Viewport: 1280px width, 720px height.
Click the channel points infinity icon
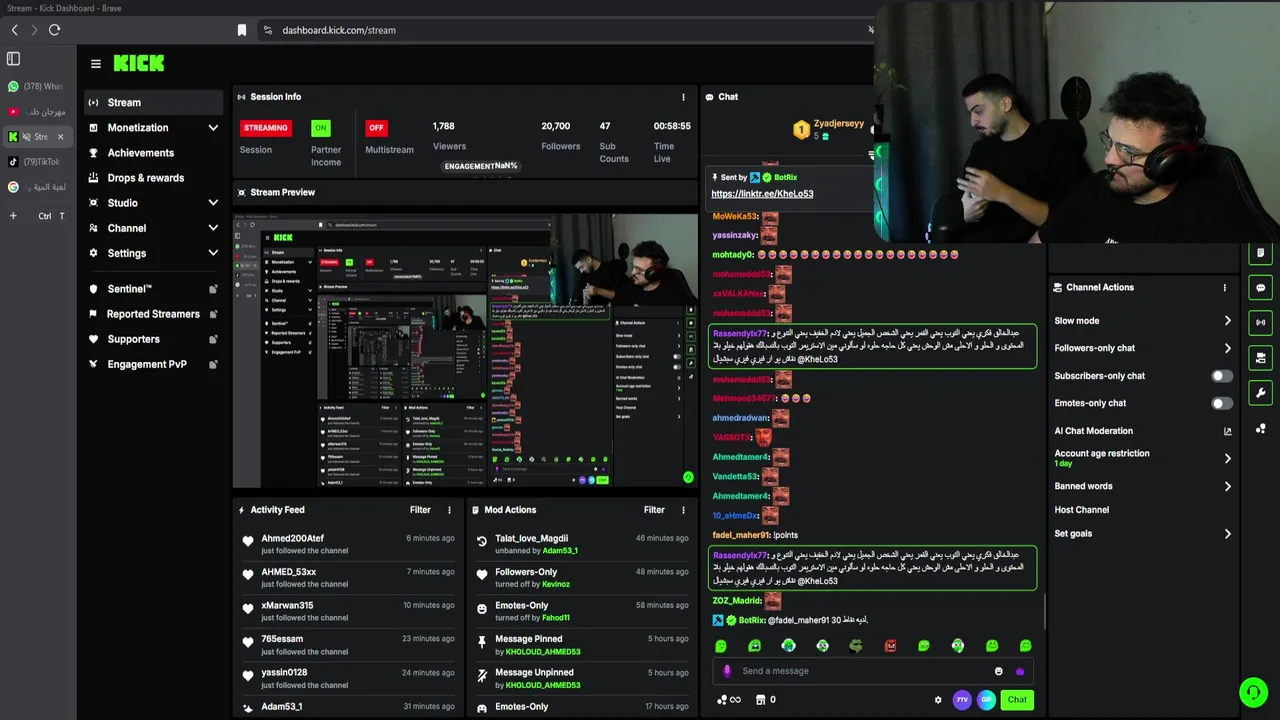(x=729, y=700)
